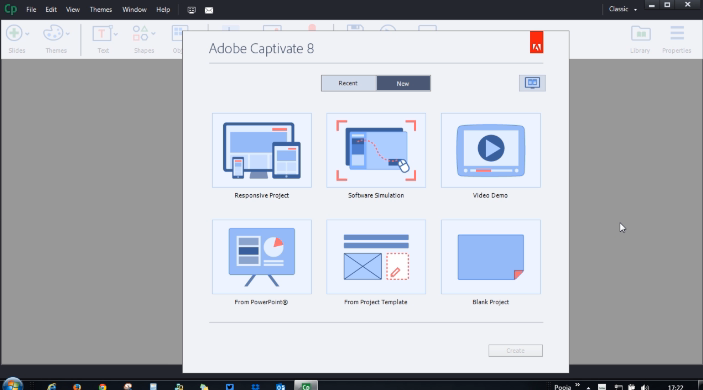
Task: Expand the Themes toolbar dropdown arrow
Action: click(68, 34)
